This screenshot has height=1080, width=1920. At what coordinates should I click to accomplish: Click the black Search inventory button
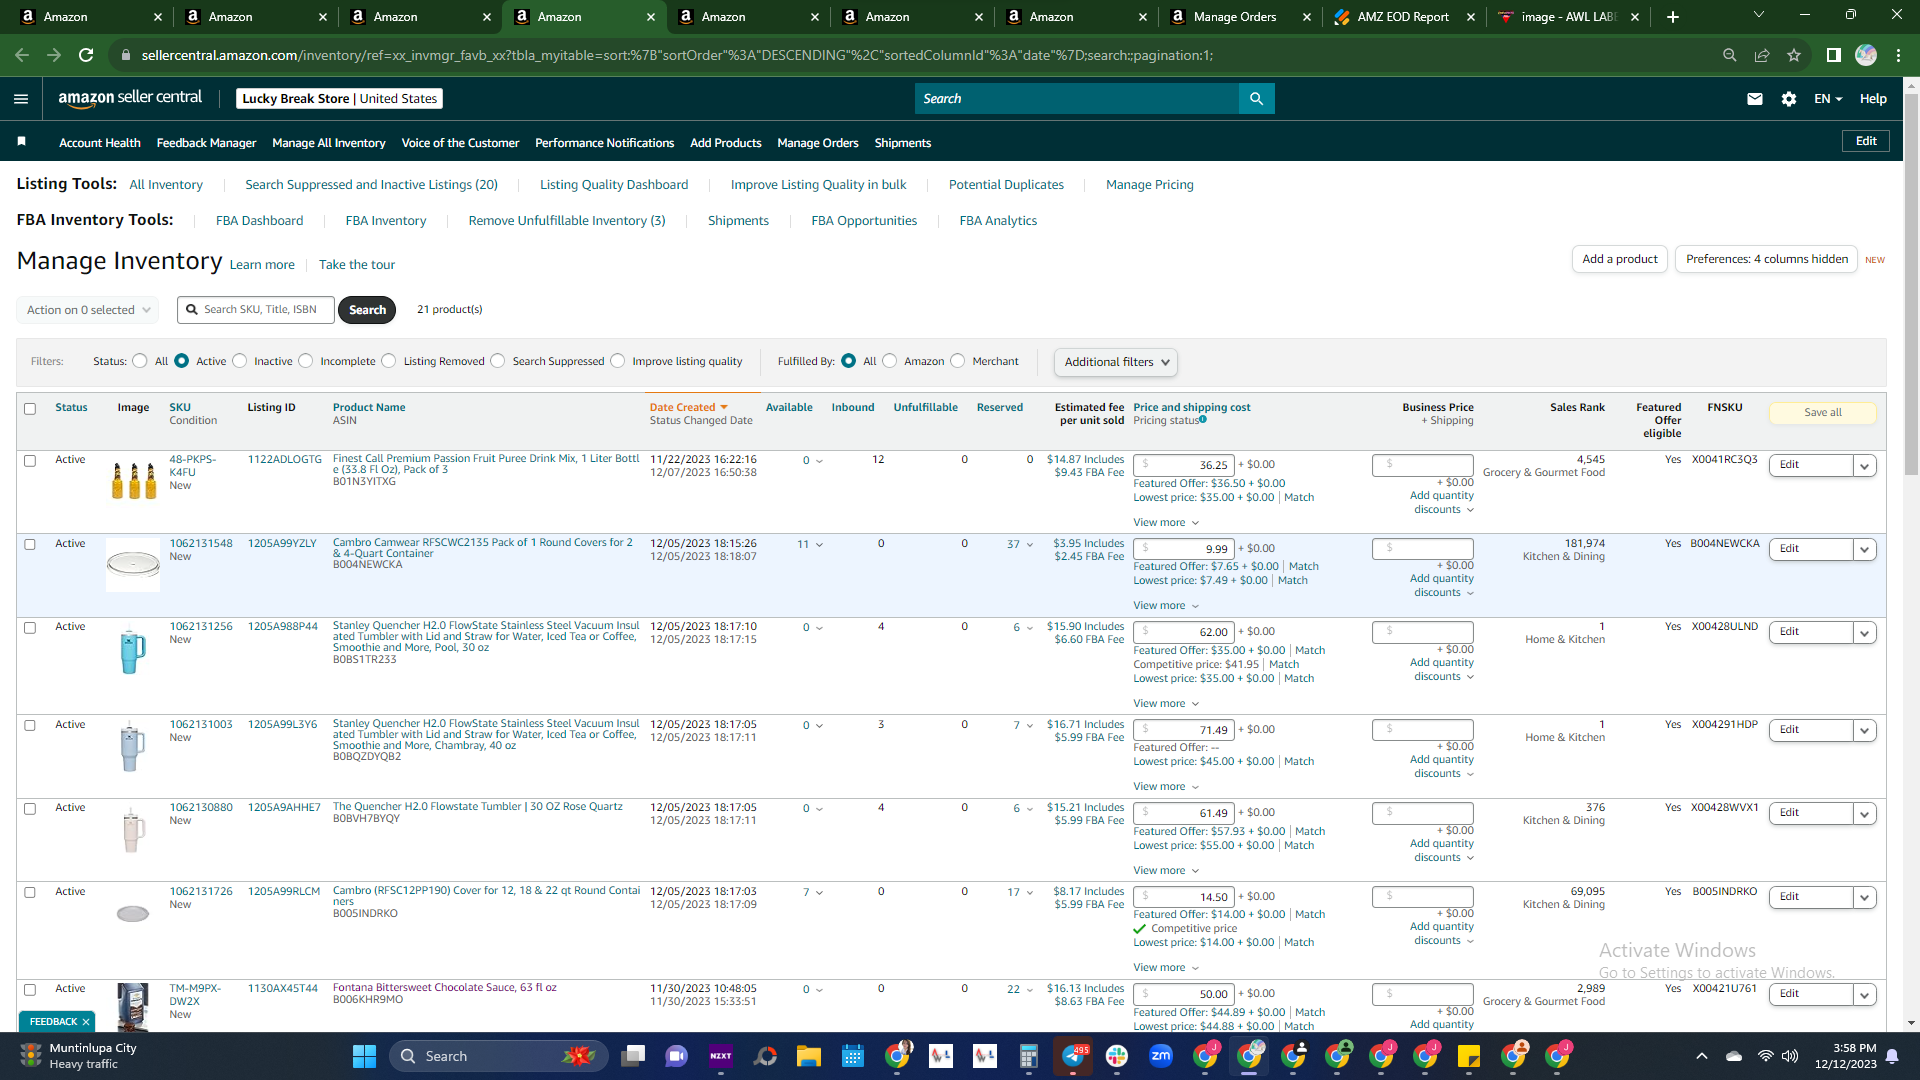[x=367, y=310]
